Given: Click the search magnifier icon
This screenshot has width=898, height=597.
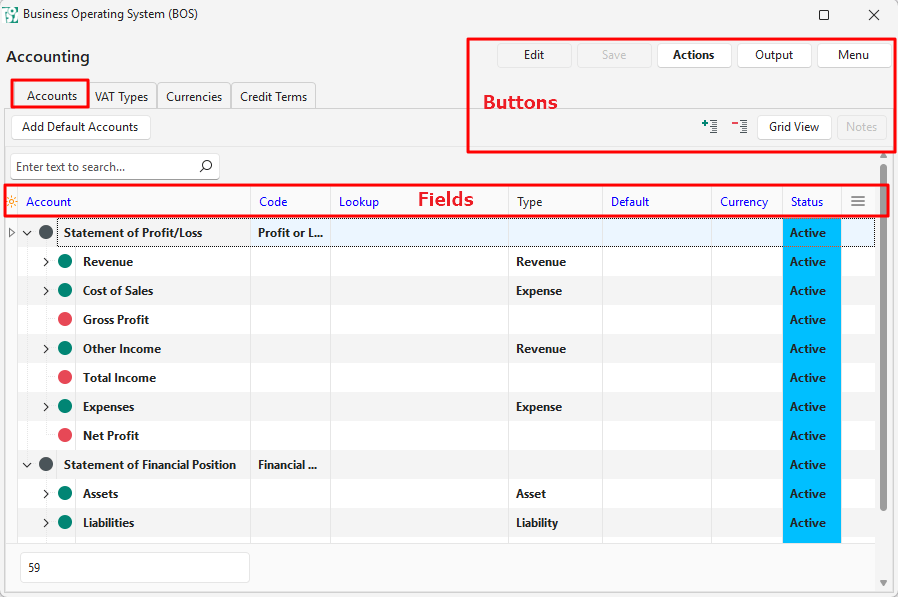Looking at the screenshot, I should tap(206, 167).
